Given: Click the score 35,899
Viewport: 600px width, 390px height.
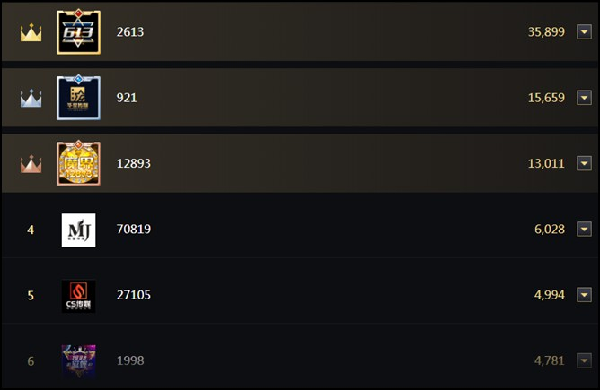Looking at the screenshot, I should pos(546,32).
